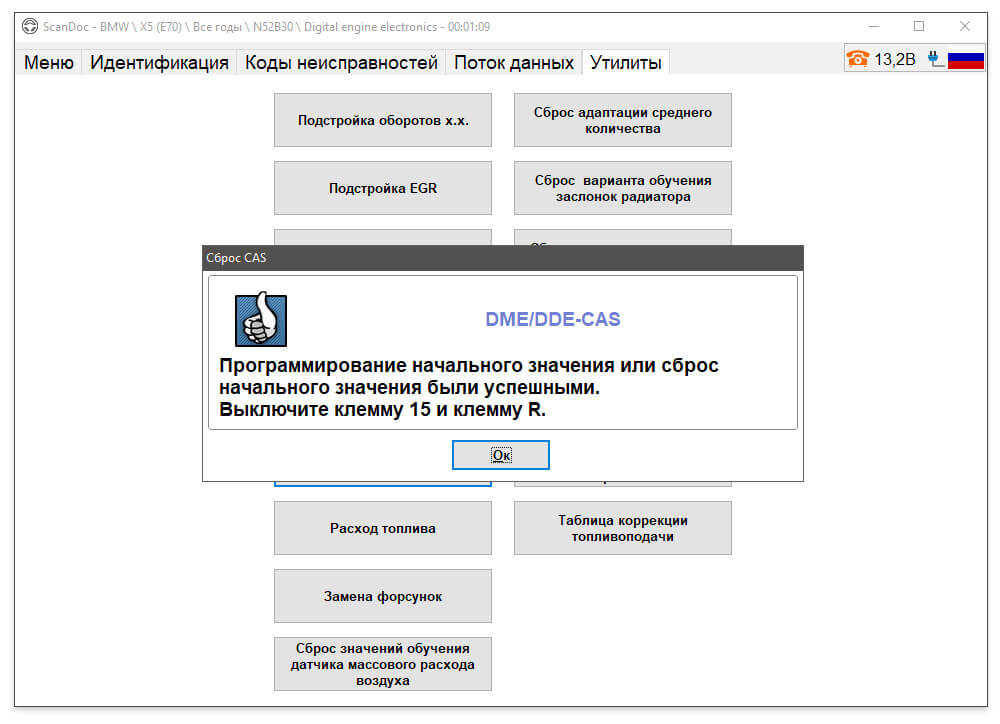The height and width of the screenshot is (724, 1000).
Task: Select the Утилиты tab
Action: [x=626, y=63]
